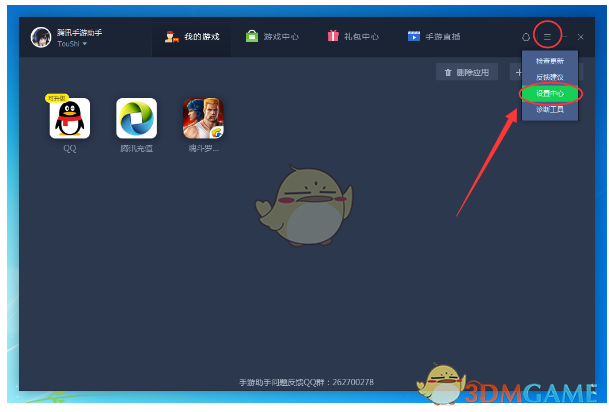
Task: Click the hamburger menu icon
Action: [x=547, y=37]
